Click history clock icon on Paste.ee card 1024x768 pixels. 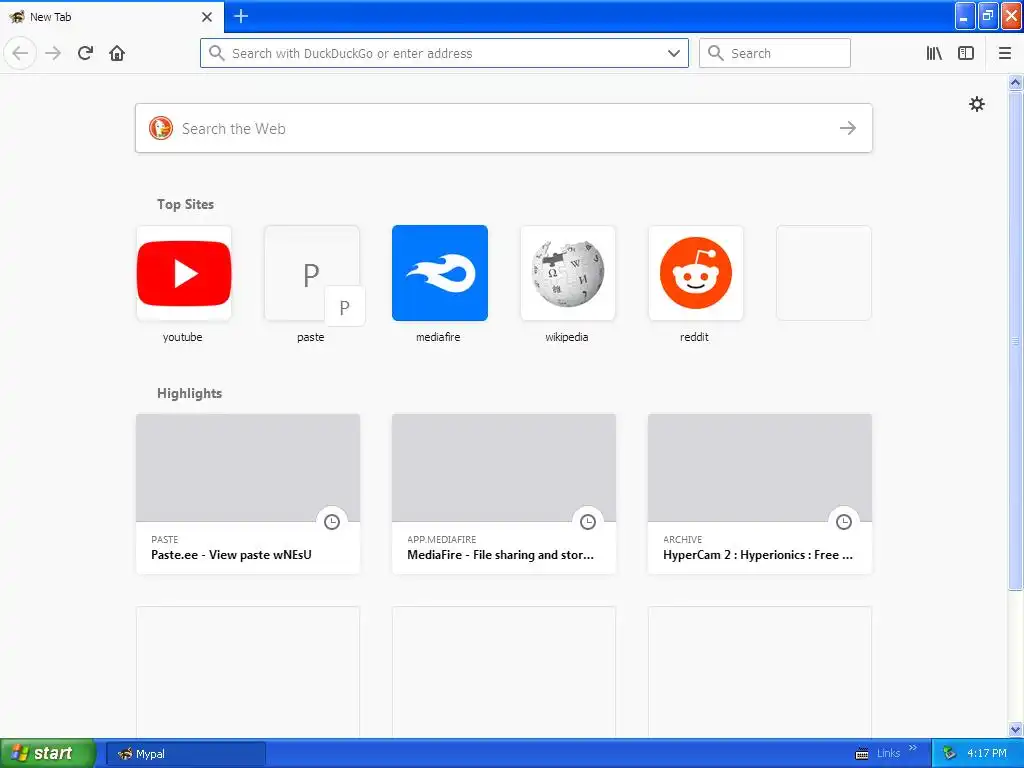click(332, 522)
